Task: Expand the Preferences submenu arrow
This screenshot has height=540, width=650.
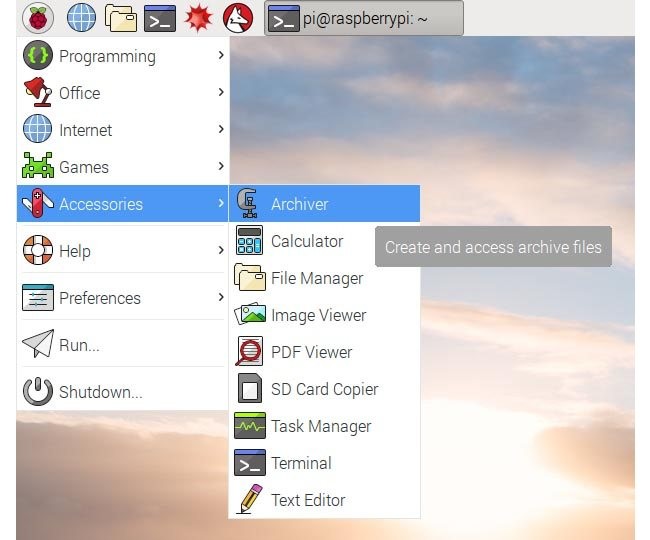Action: [x=221, y=297]
